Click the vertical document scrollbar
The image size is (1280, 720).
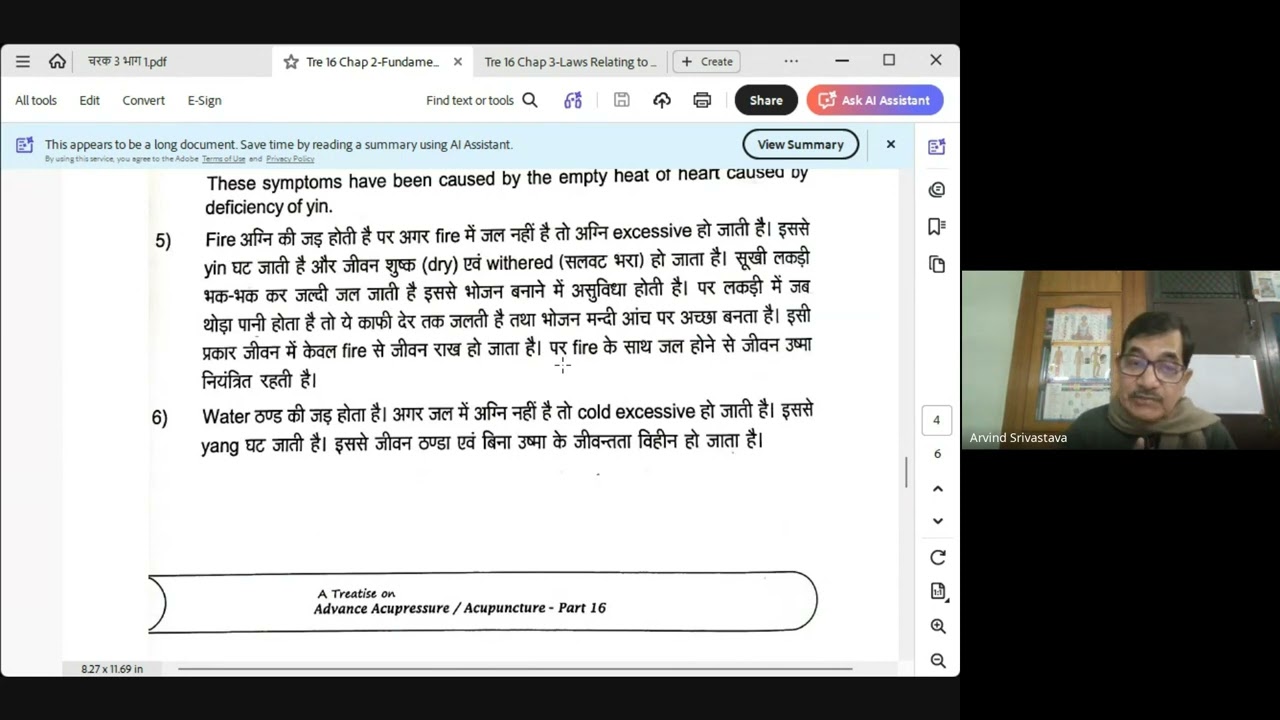pyautogui.click(x=907, y=472)
